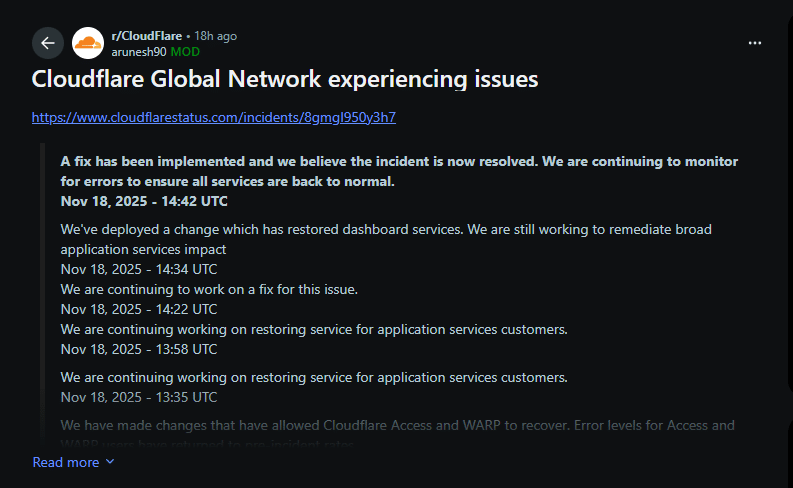Click the green MOD badge
The height and width of the screenshot is (488, 793).
click(185, 51)
